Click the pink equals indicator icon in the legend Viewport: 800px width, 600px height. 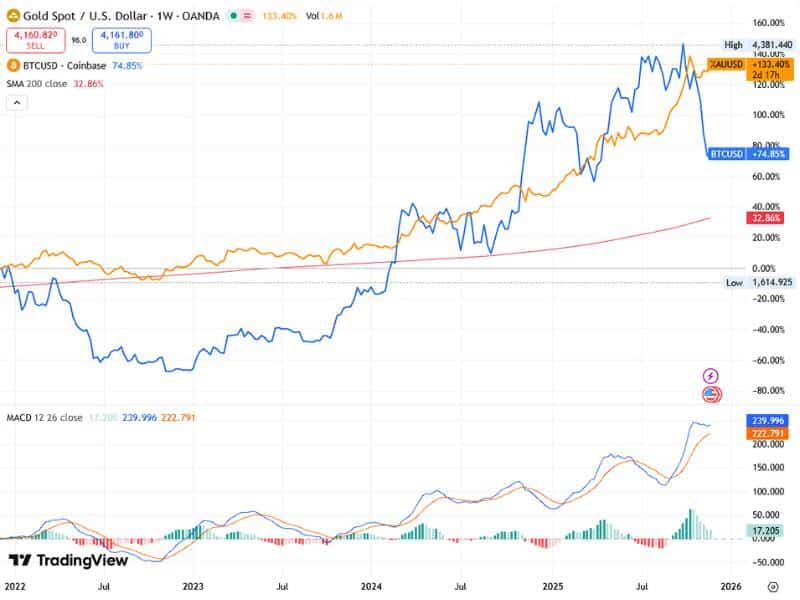247,15
